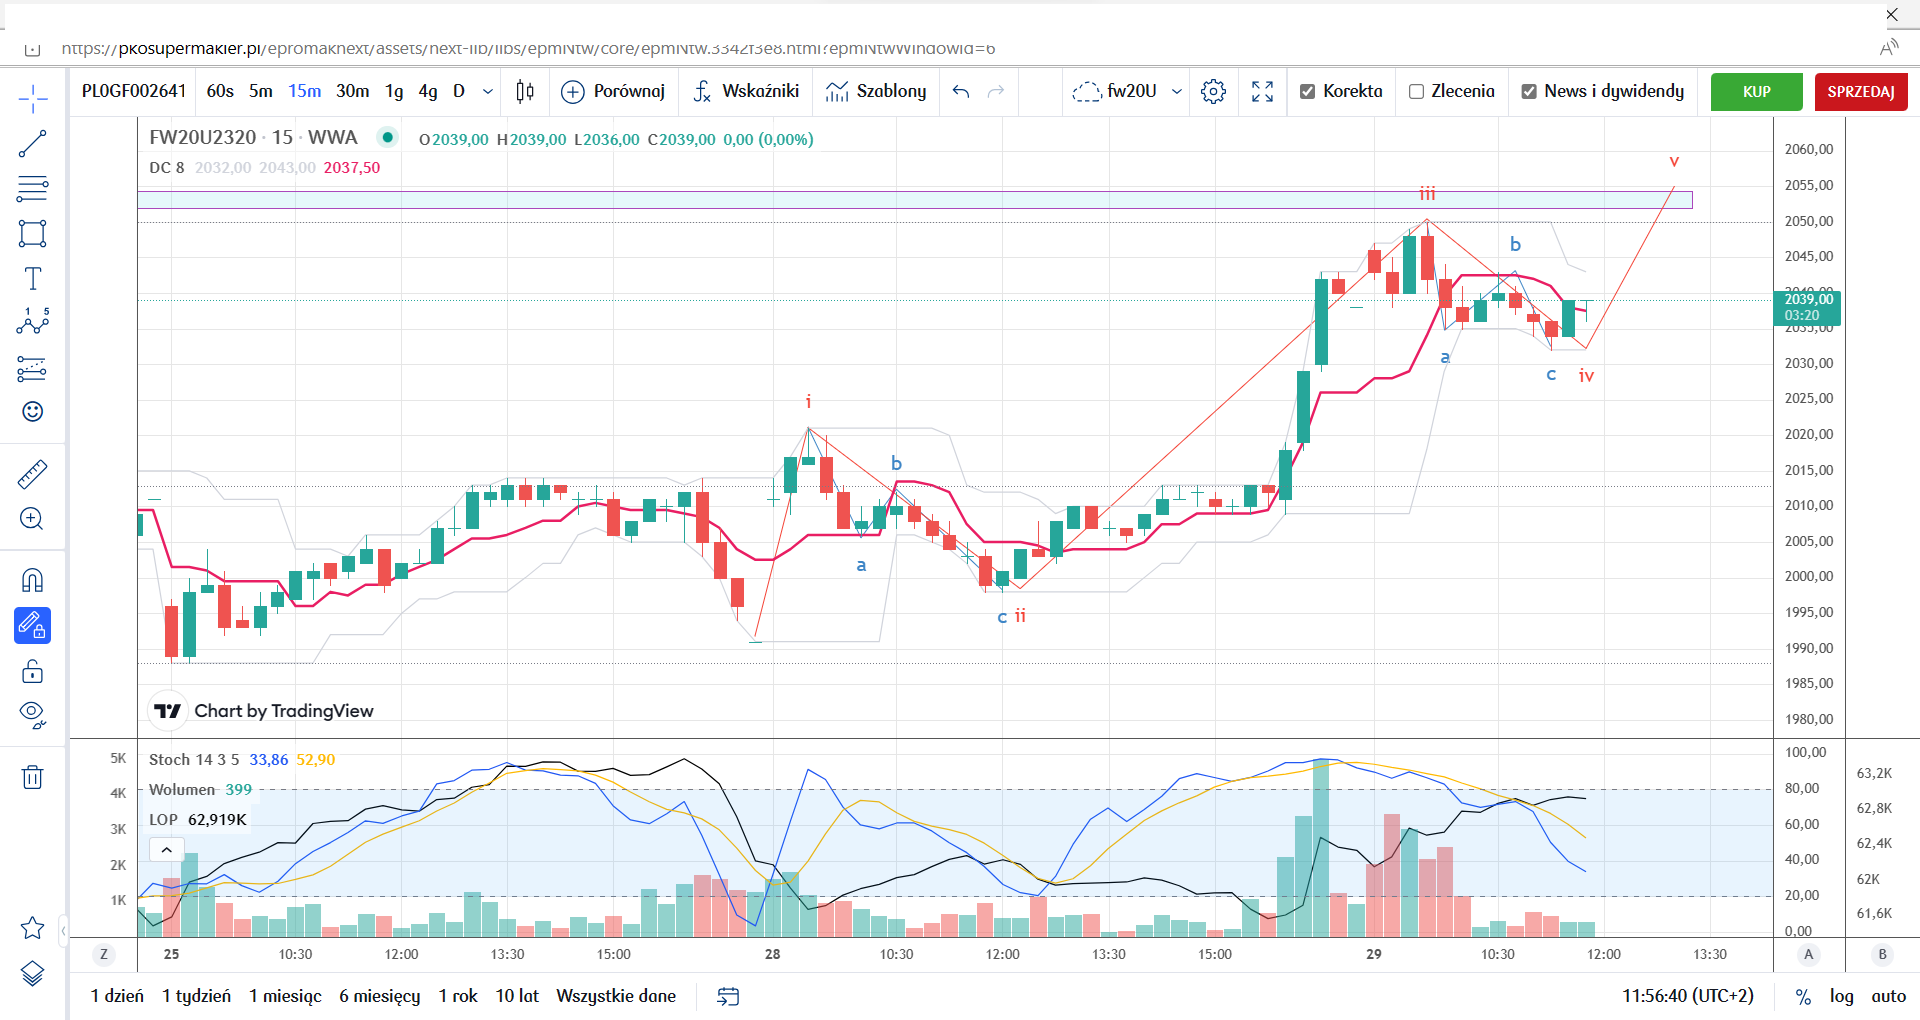Select the 4g interval
The height and width of the screenshot is (1020, 1920).
click(x=428, y=91)
